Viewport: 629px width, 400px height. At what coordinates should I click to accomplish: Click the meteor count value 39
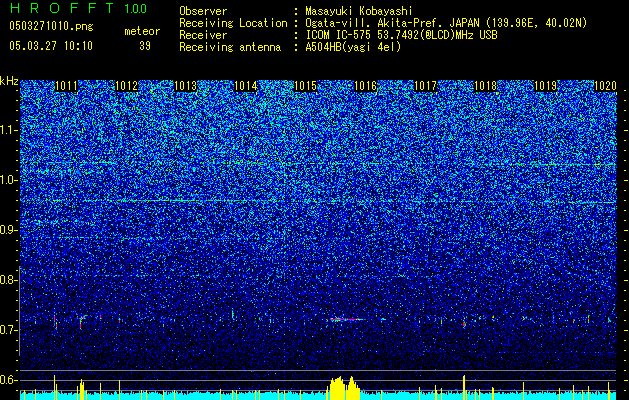(x=145, y=46)
